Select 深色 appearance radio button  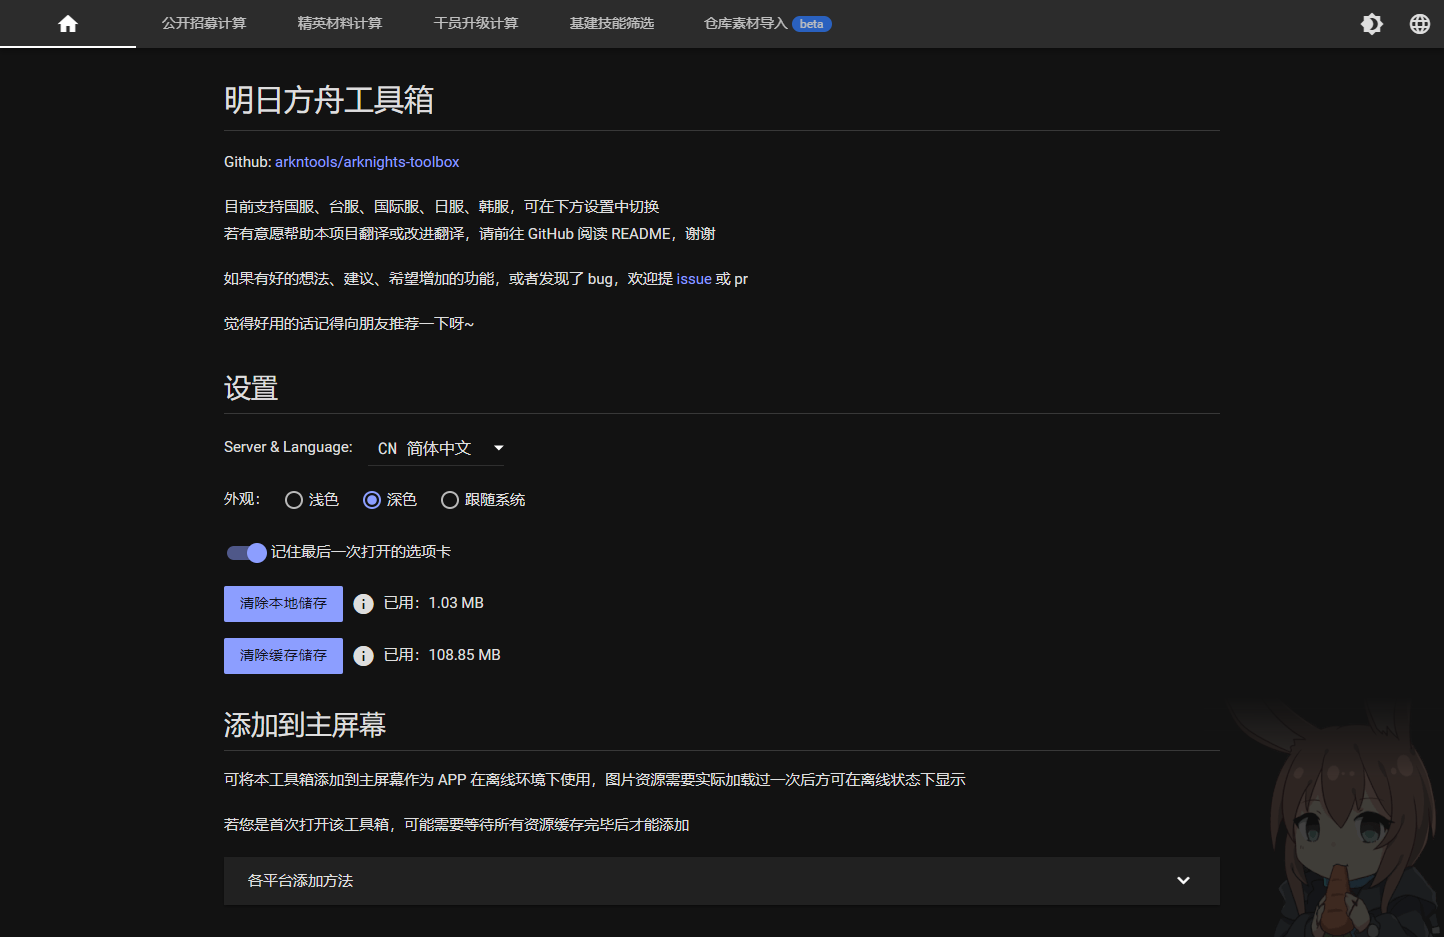(372, 499)
